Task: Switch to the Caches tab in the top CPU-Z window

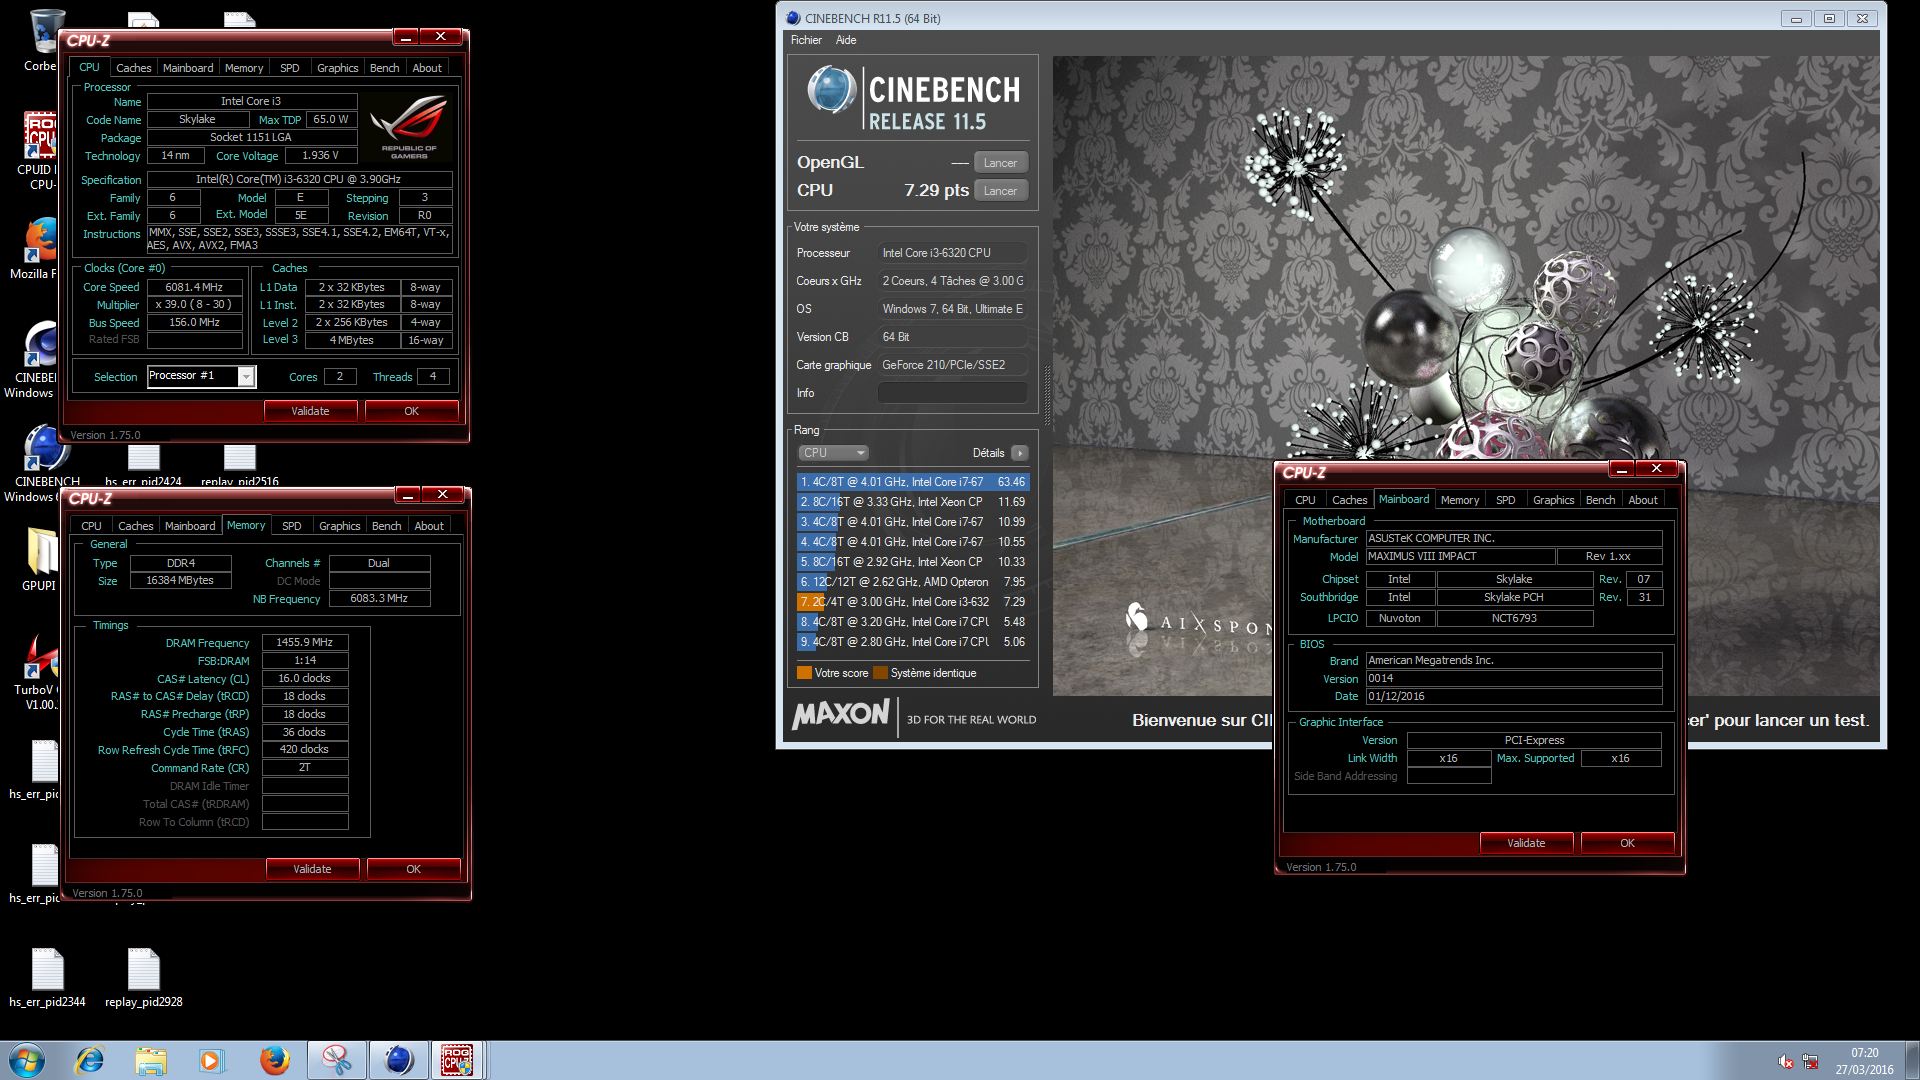Action: pos(133,68)
